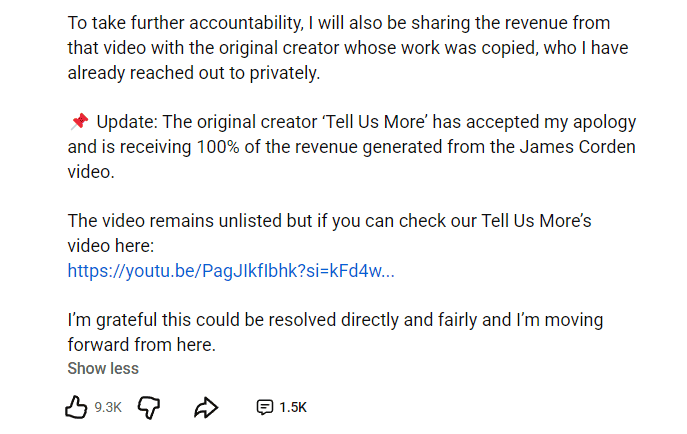687x434 pixels.
Task: Click the 9.3K like count
Action: (x=108, y=407)
